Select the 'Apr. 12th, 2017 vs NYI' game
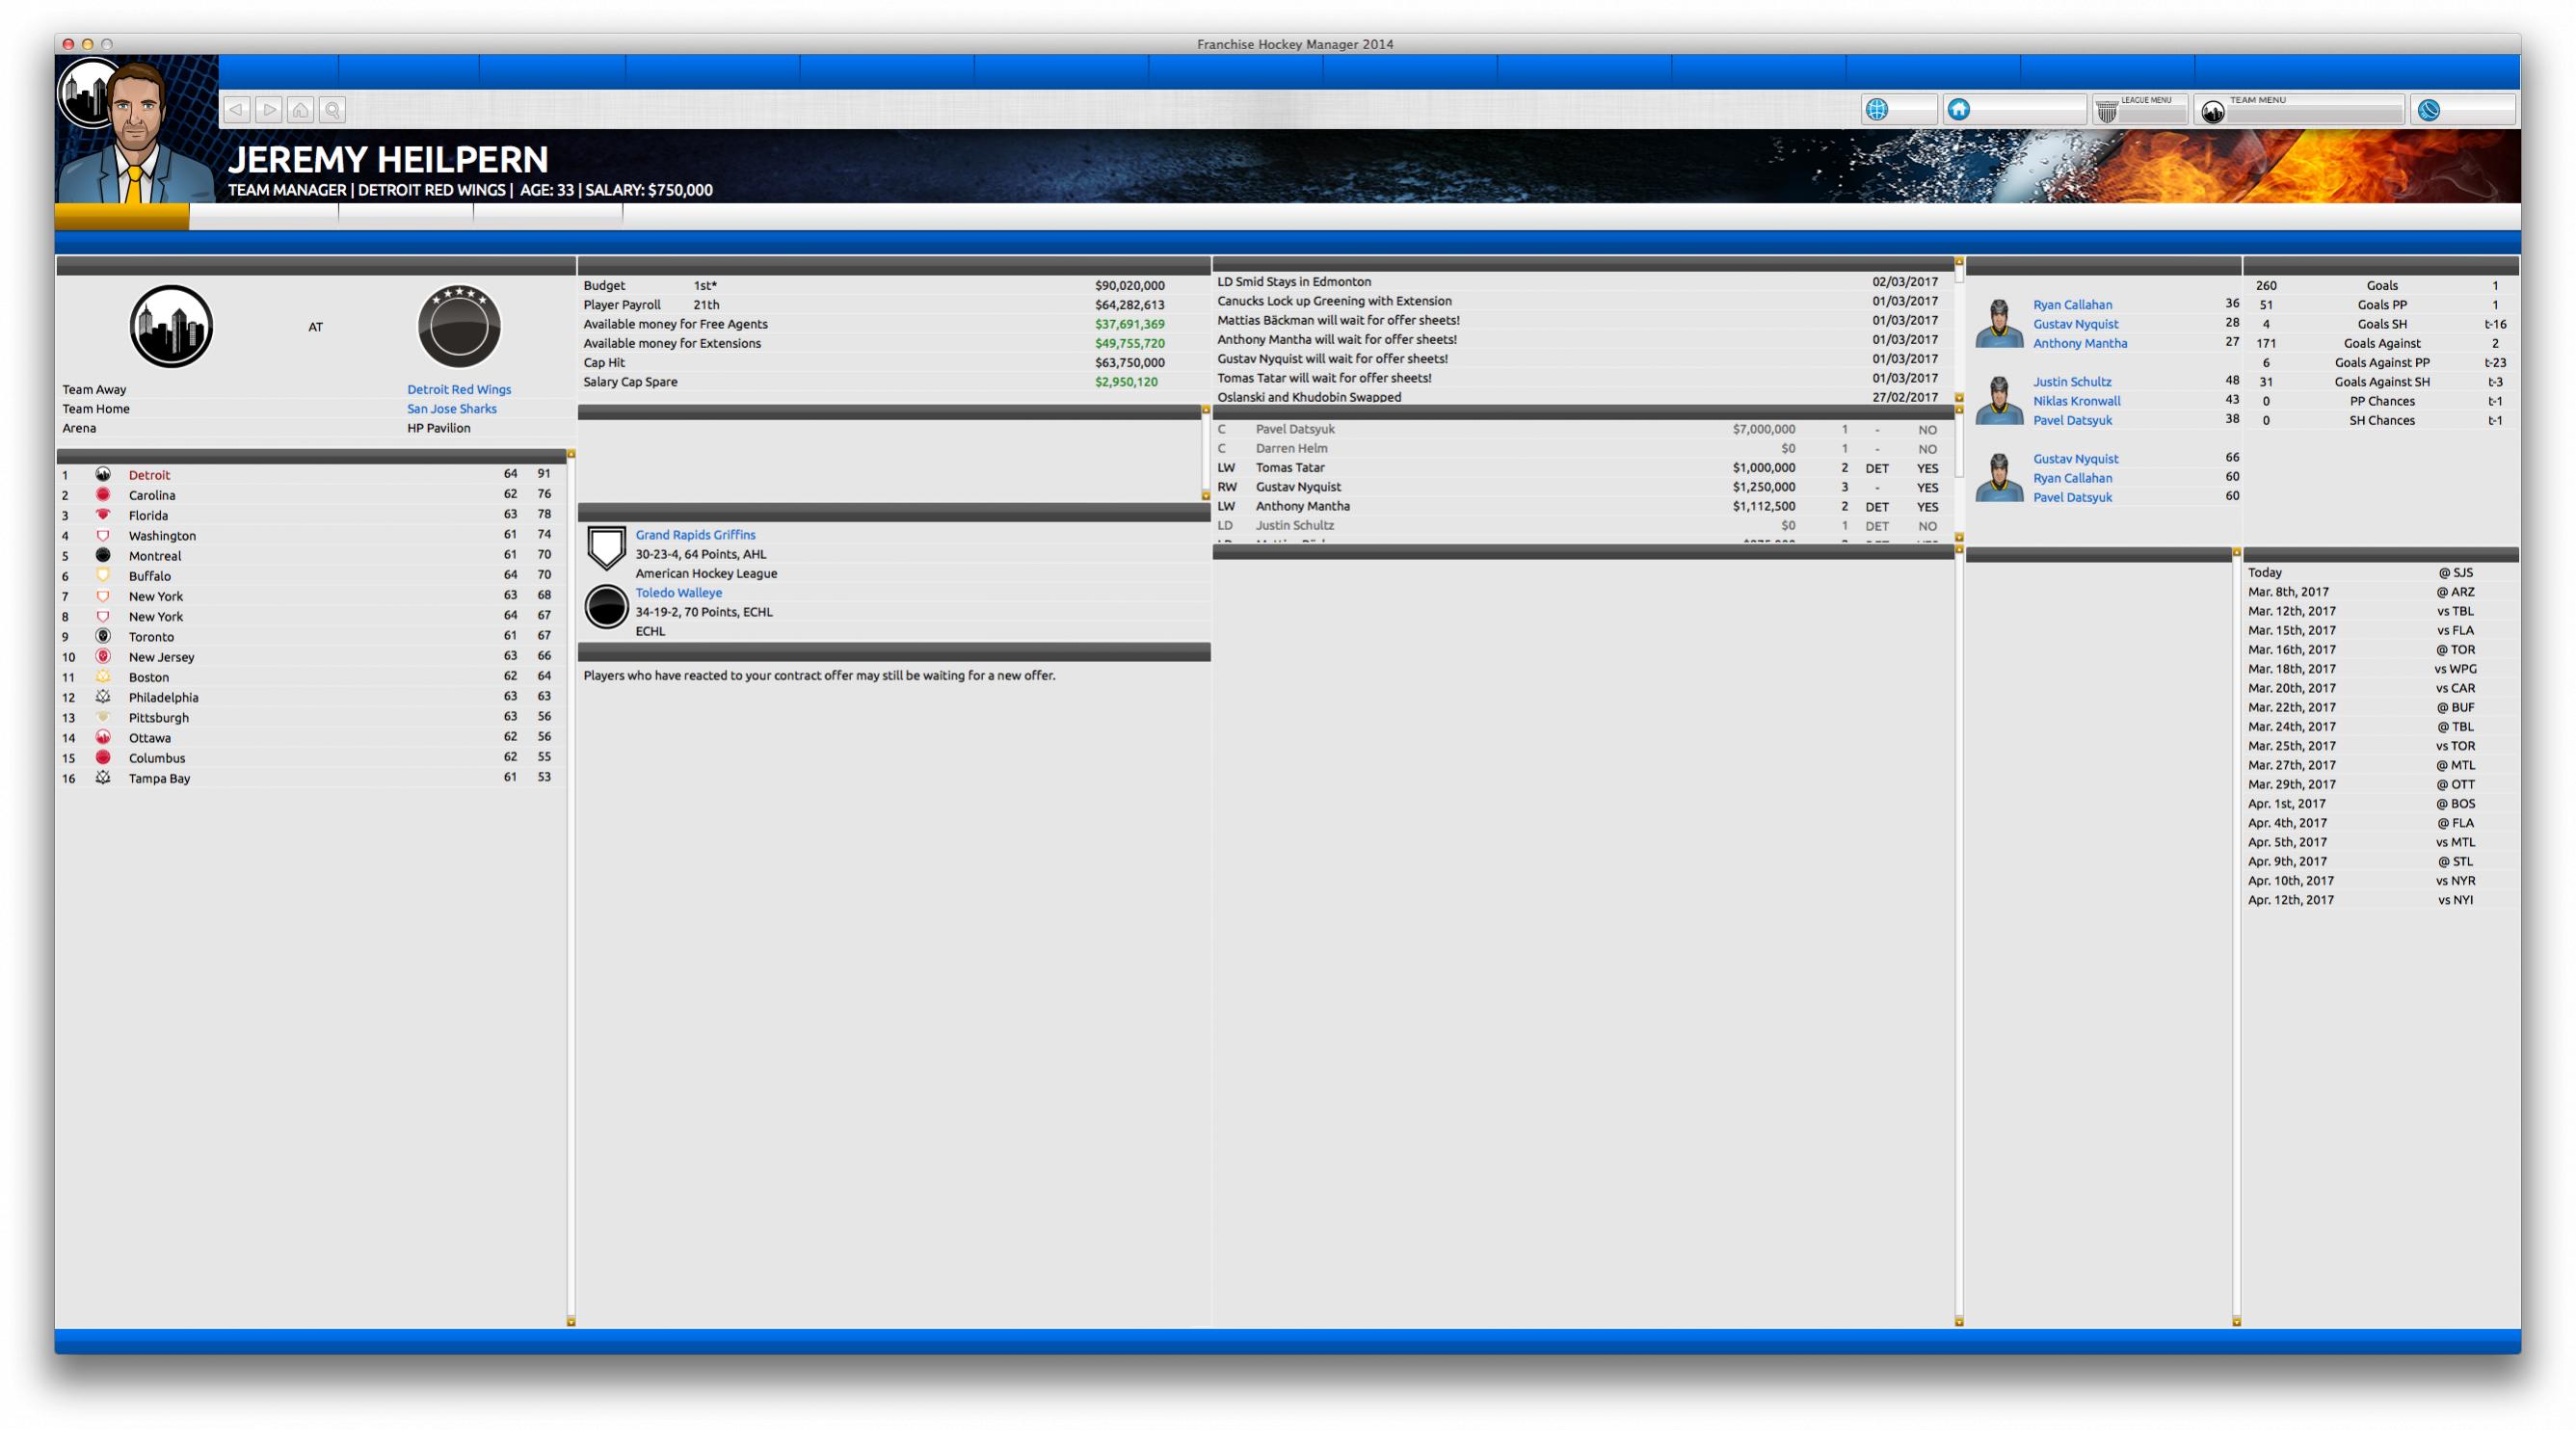This screenshot has width=2576, height=1430. 2380,900
